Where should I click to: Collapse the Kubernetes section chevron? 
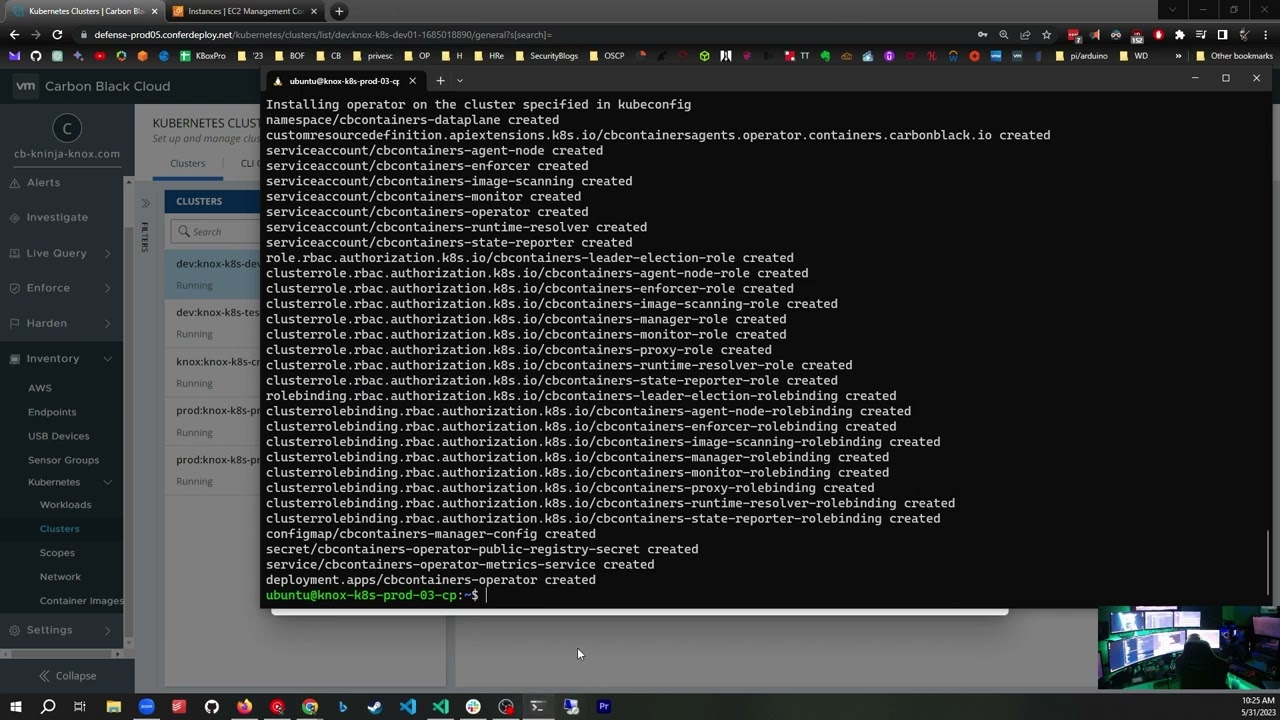click(x=110, y=481)
